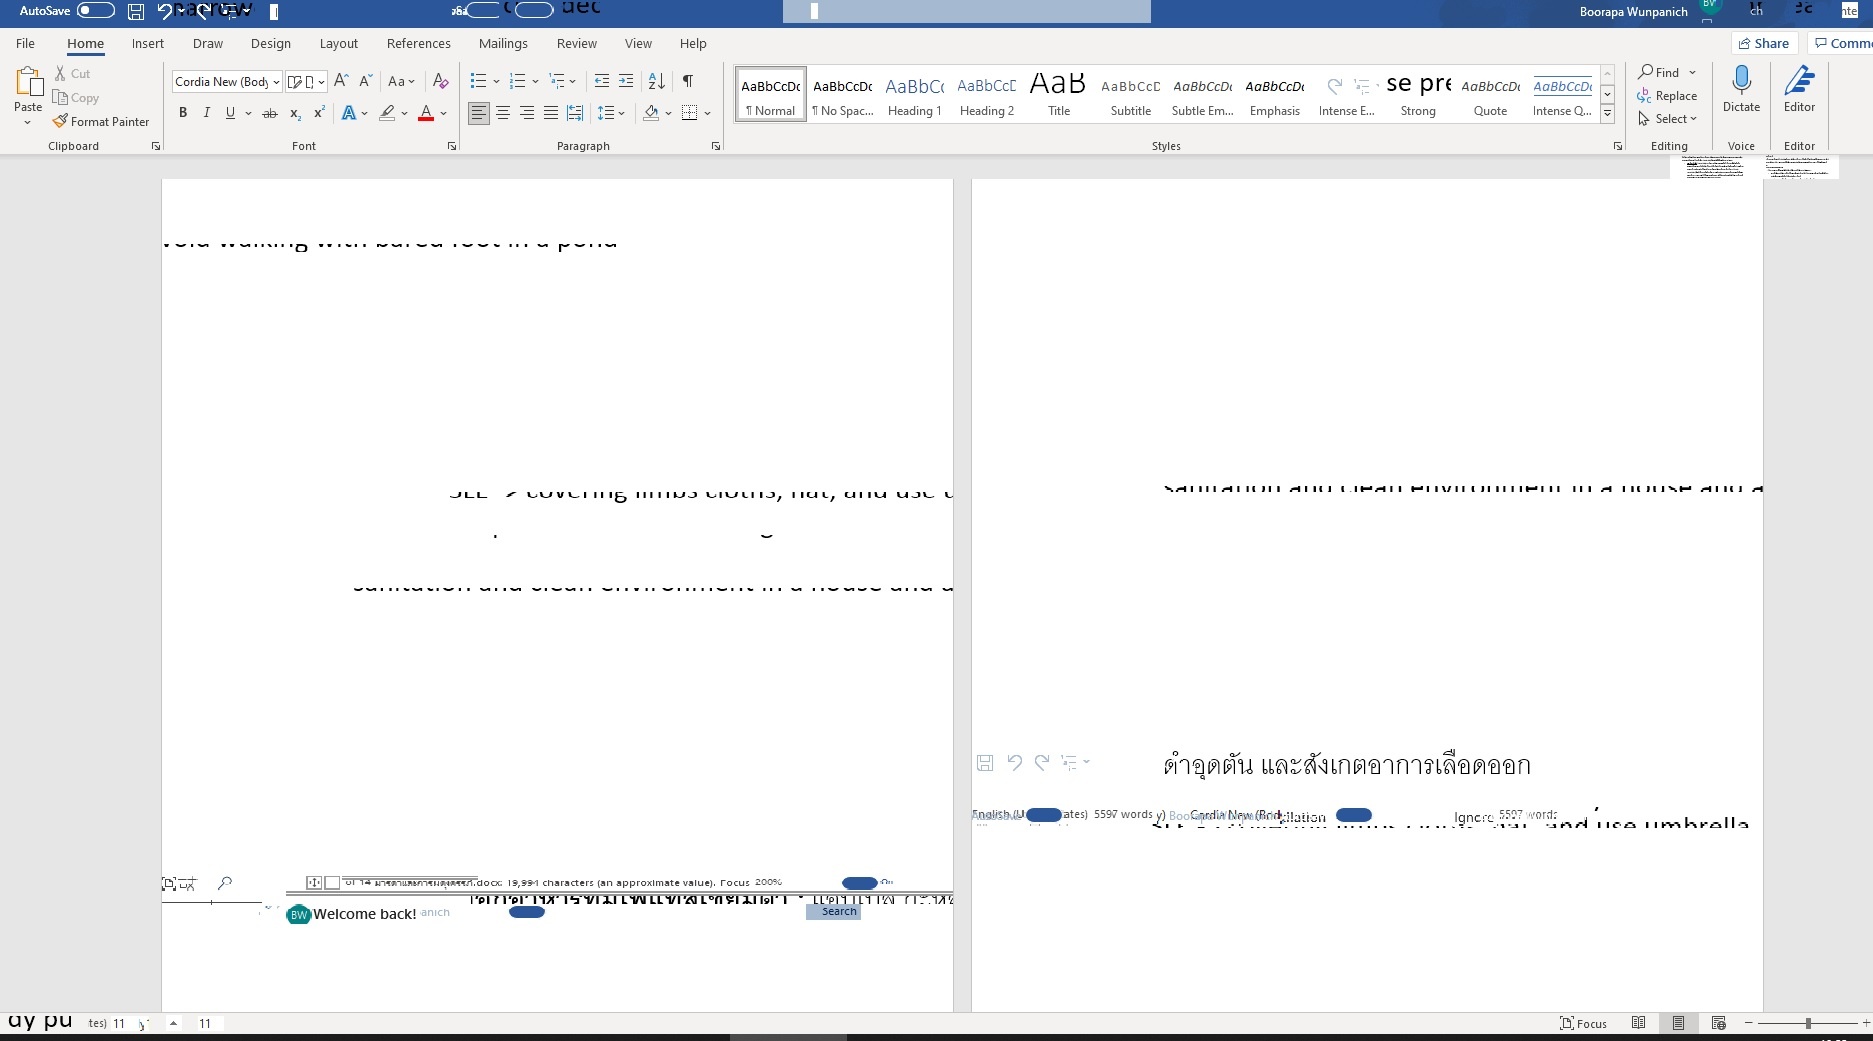Clear all formatting icon
Image resolution: width=1873 pixels, height=1041 pixels.
(440, 81)
